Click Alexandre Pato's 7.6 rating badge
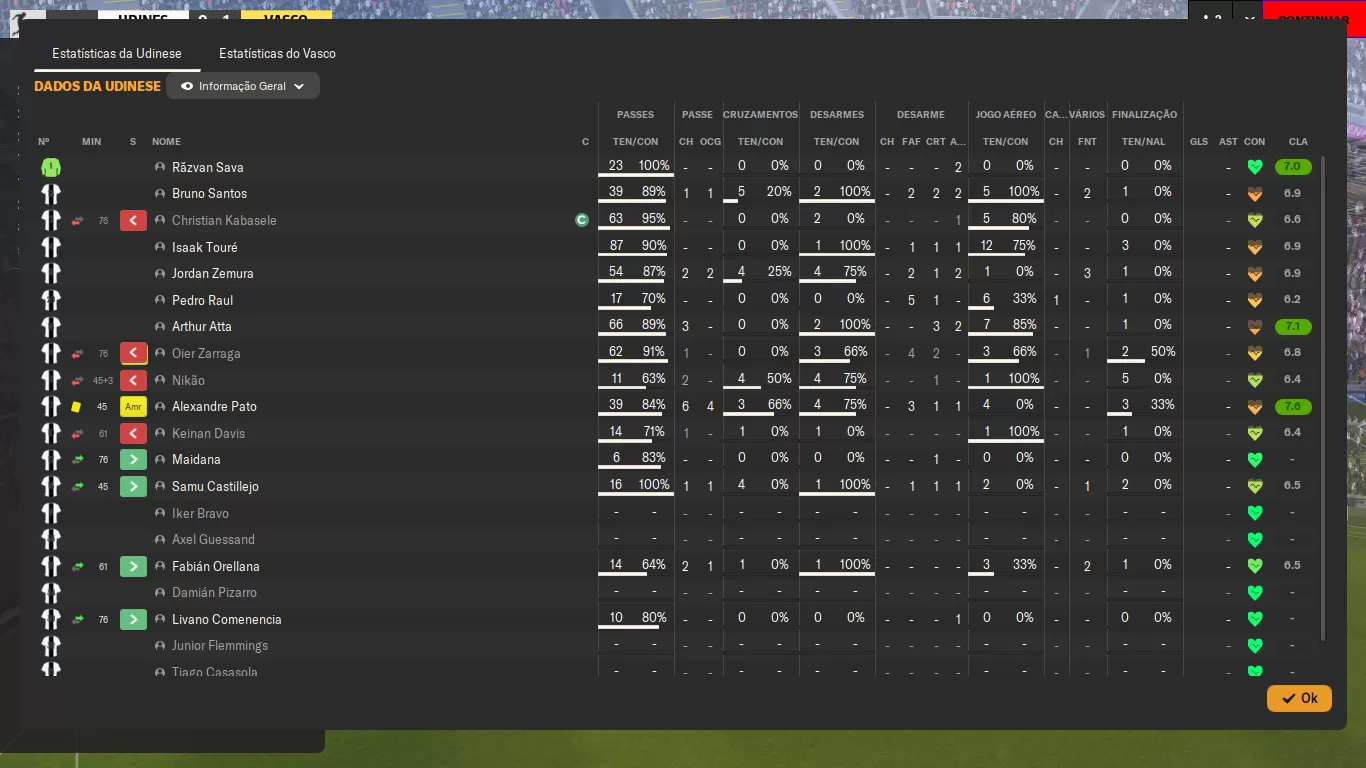 1293,407
